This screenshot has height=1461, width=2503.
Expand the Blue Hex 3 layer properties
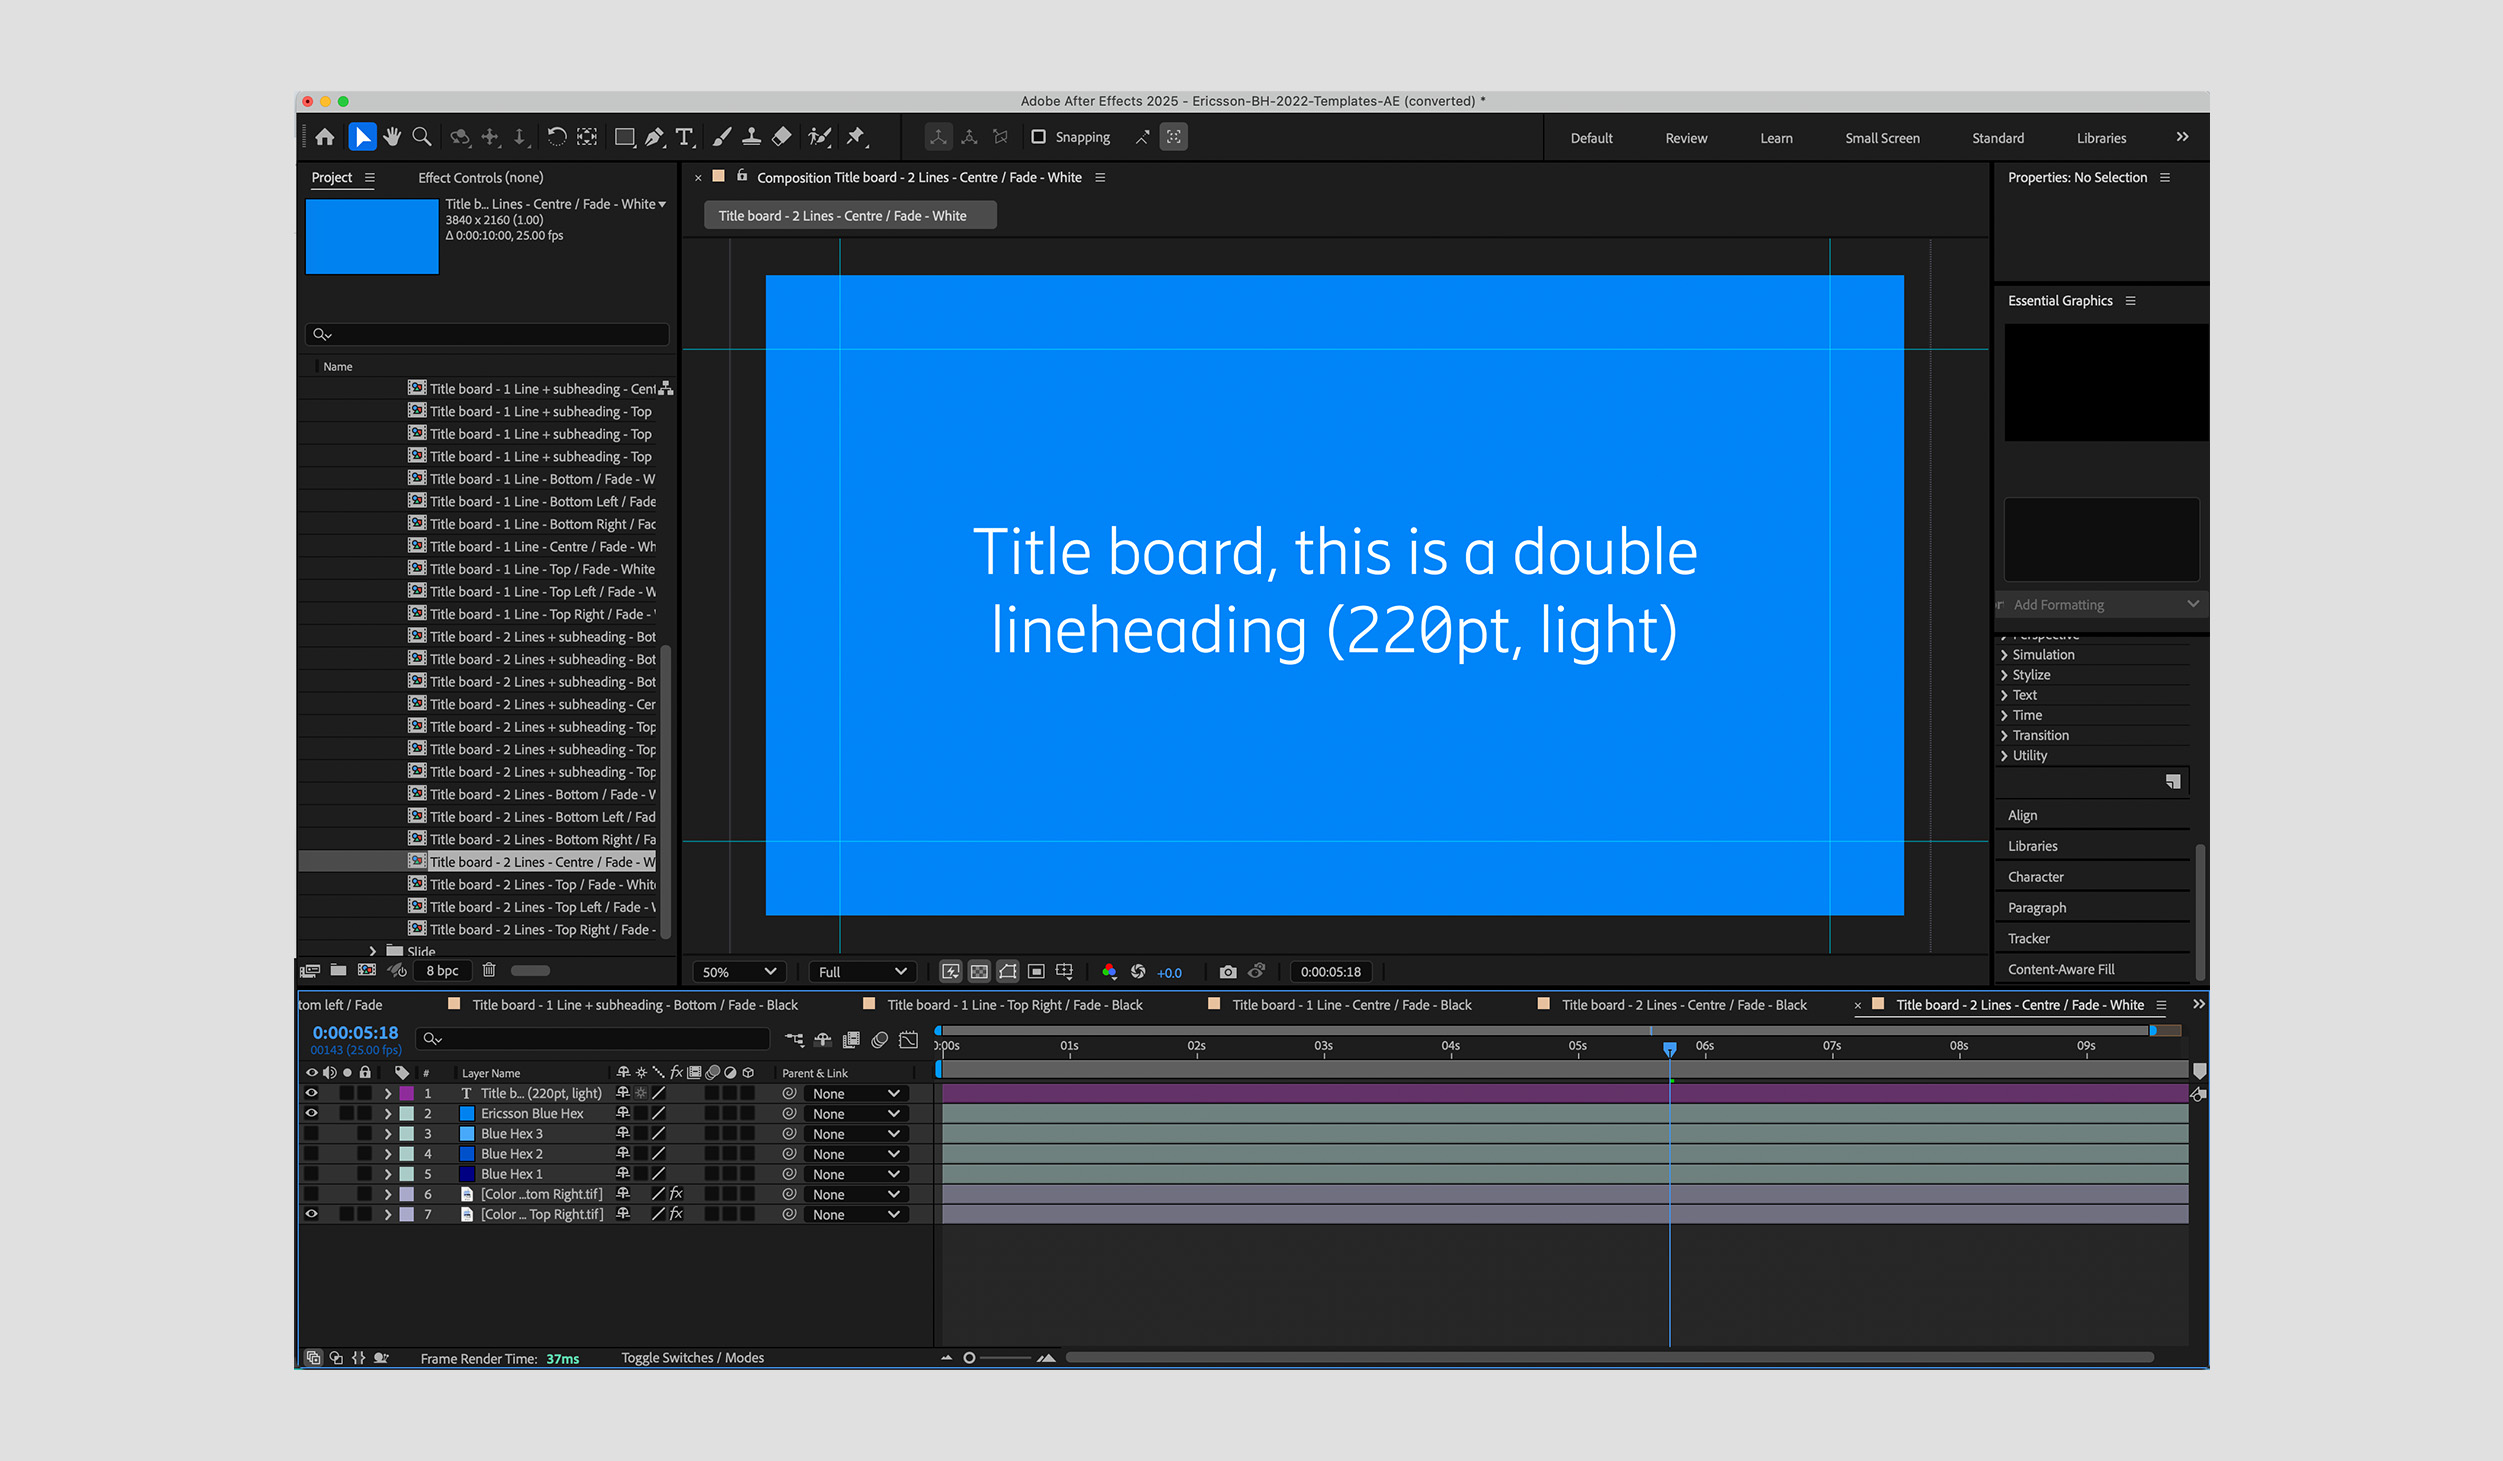pyautogui.click(x=388, y=1134)
